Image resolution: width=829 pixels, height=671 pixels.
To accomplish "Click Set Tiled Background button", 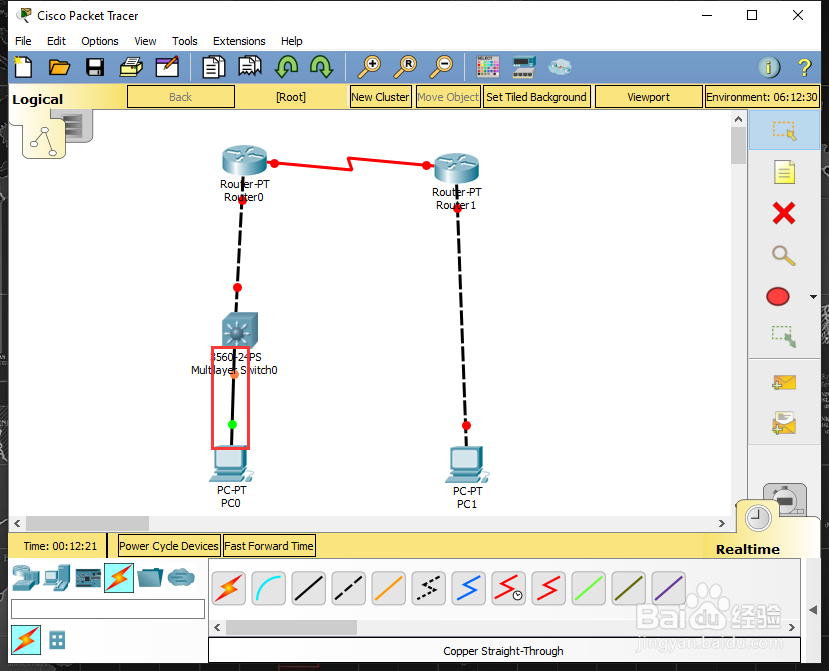I will tap(536, 97).
